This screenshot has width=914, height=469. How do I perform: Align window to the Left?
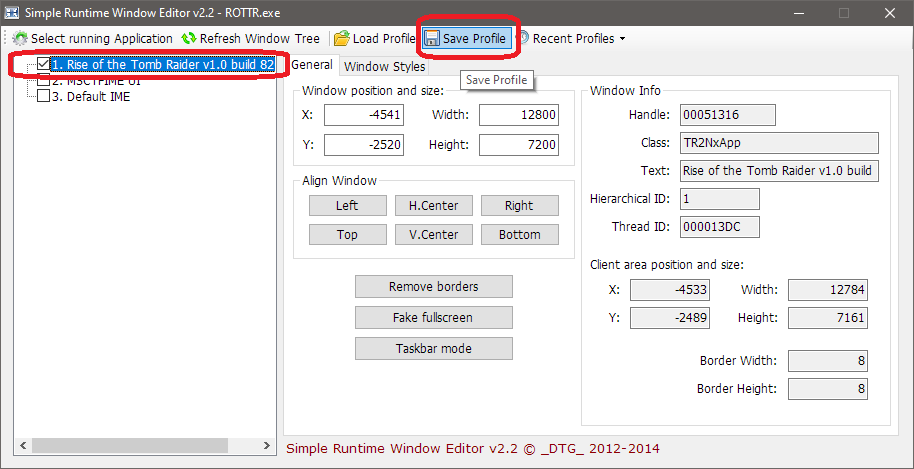coord(347,205)
